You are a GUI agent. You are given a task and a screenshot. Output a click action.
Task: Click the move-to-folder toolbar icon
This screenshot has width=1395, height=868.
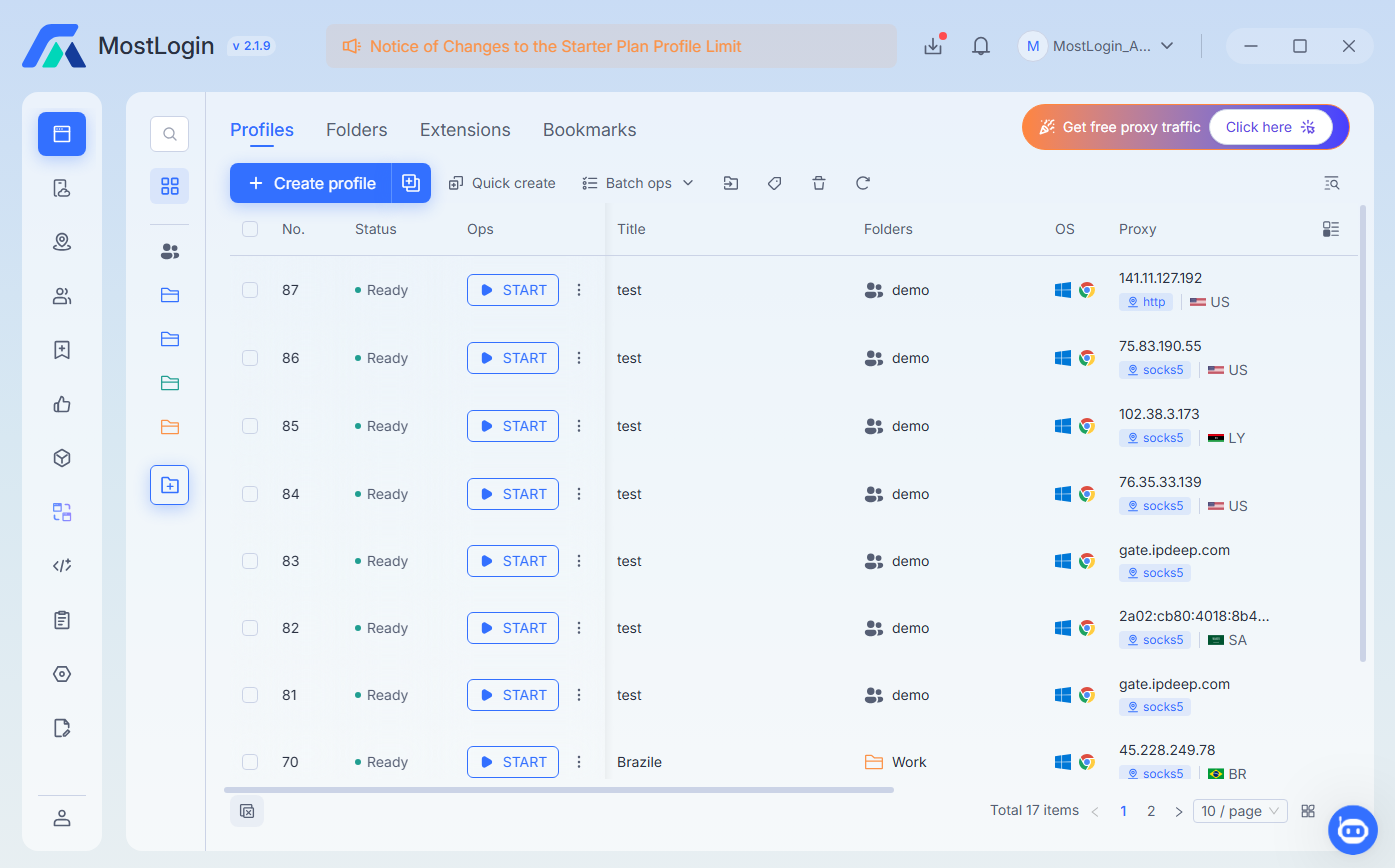731,183
